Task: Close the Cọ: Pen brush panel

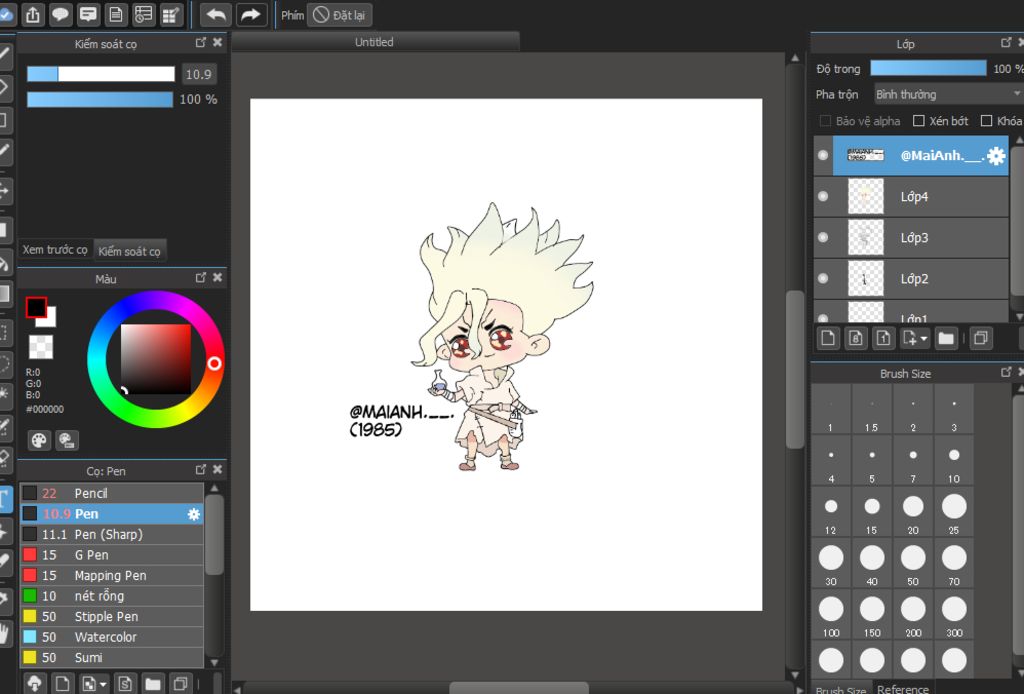Action: click(x=217, y=469)
